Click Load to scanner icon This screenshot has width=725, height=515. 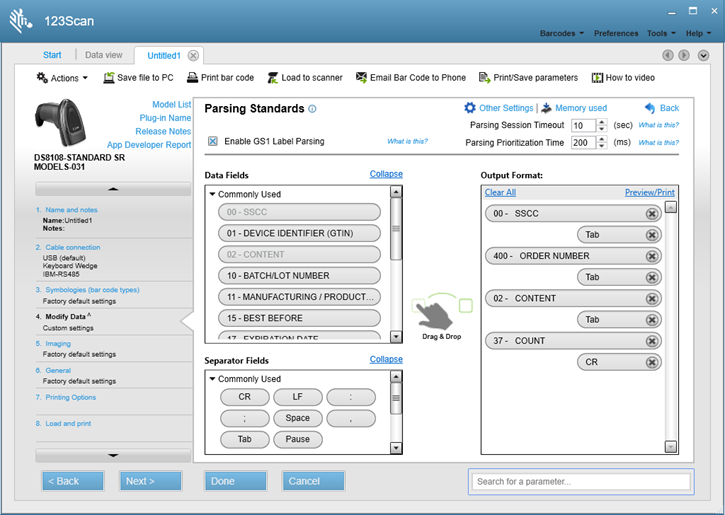(x=273, y=78)
